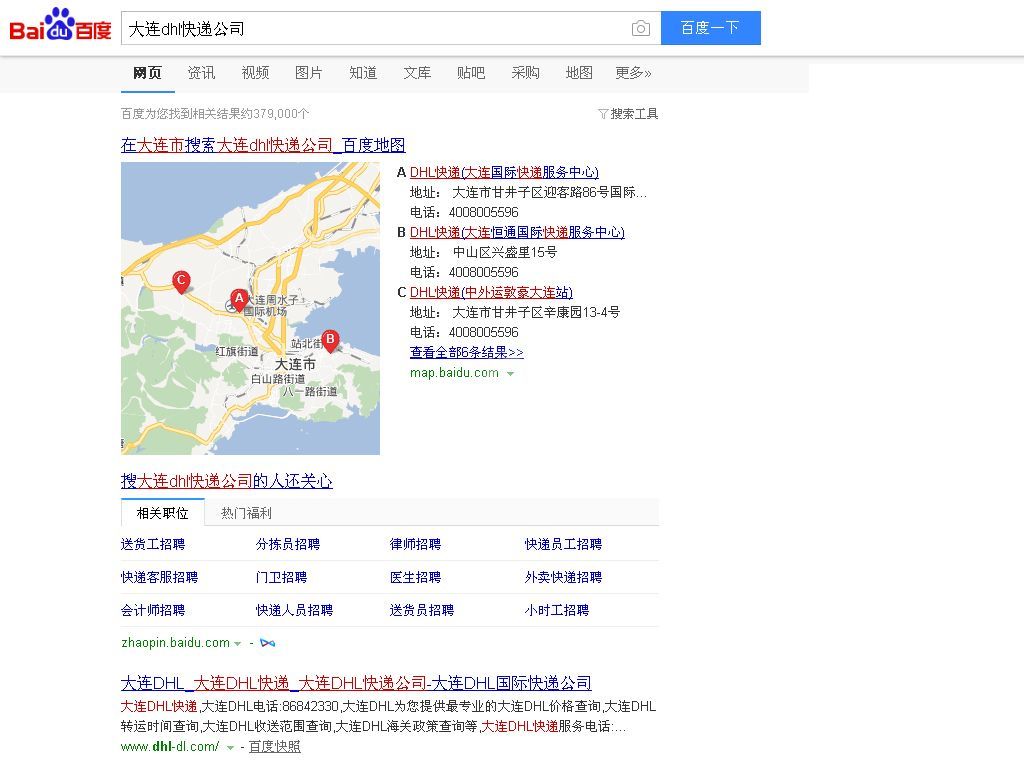This screenshot has height=768, width=1024.
Task: Click the 快递员工招聘 link
Action: 564,544
